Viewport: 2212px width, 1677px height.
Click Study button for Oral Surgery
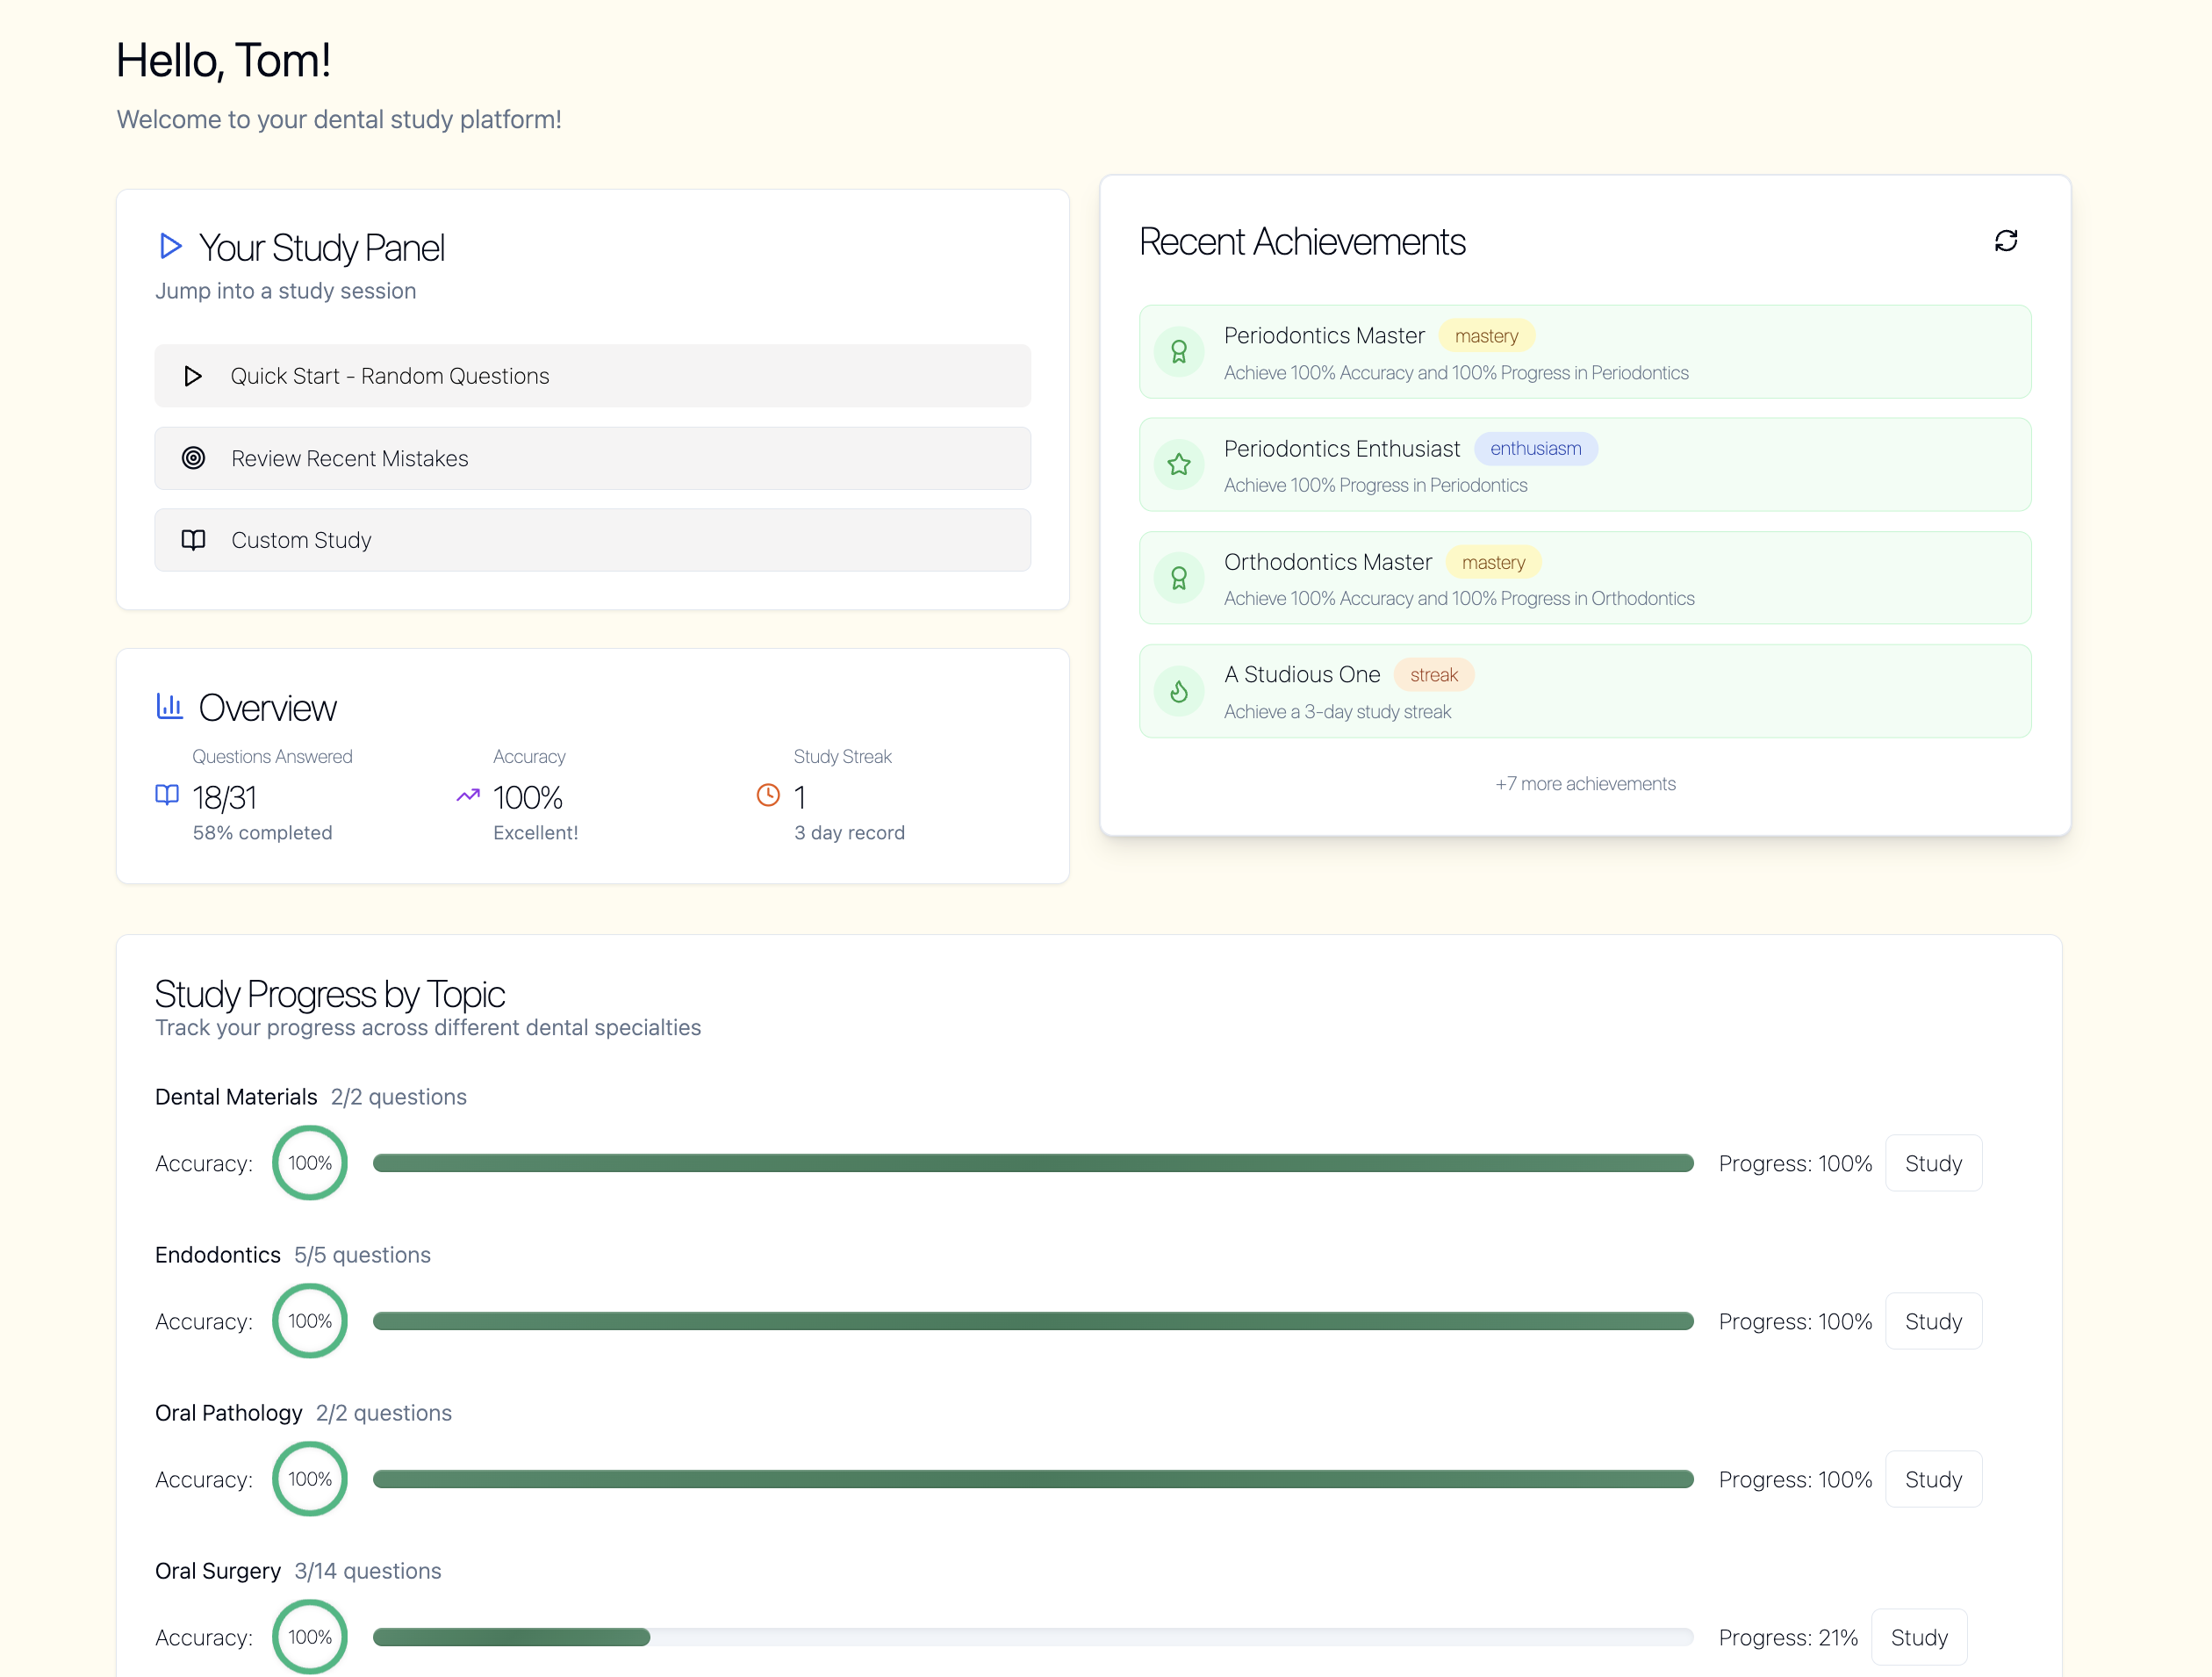[x=1919, y=1637]
